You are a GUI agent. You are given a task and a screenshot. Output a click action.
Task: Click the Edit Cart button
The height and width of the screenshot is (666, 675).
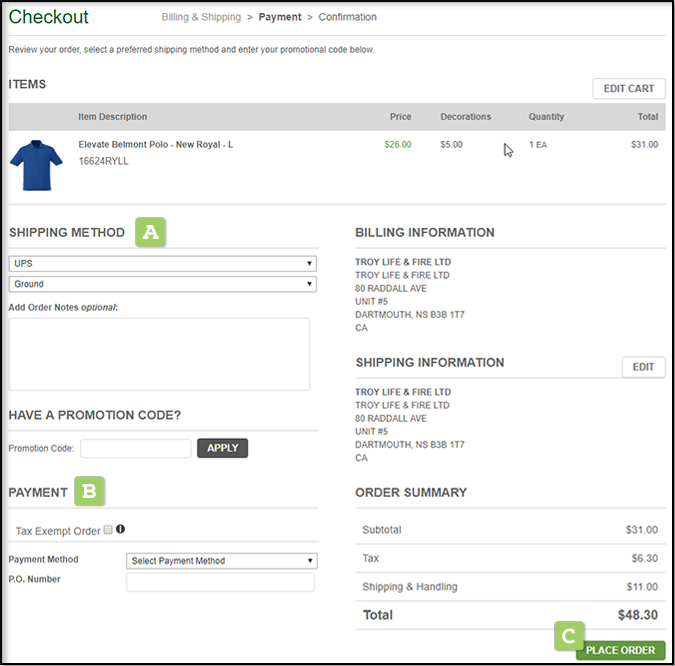[628, 89]
